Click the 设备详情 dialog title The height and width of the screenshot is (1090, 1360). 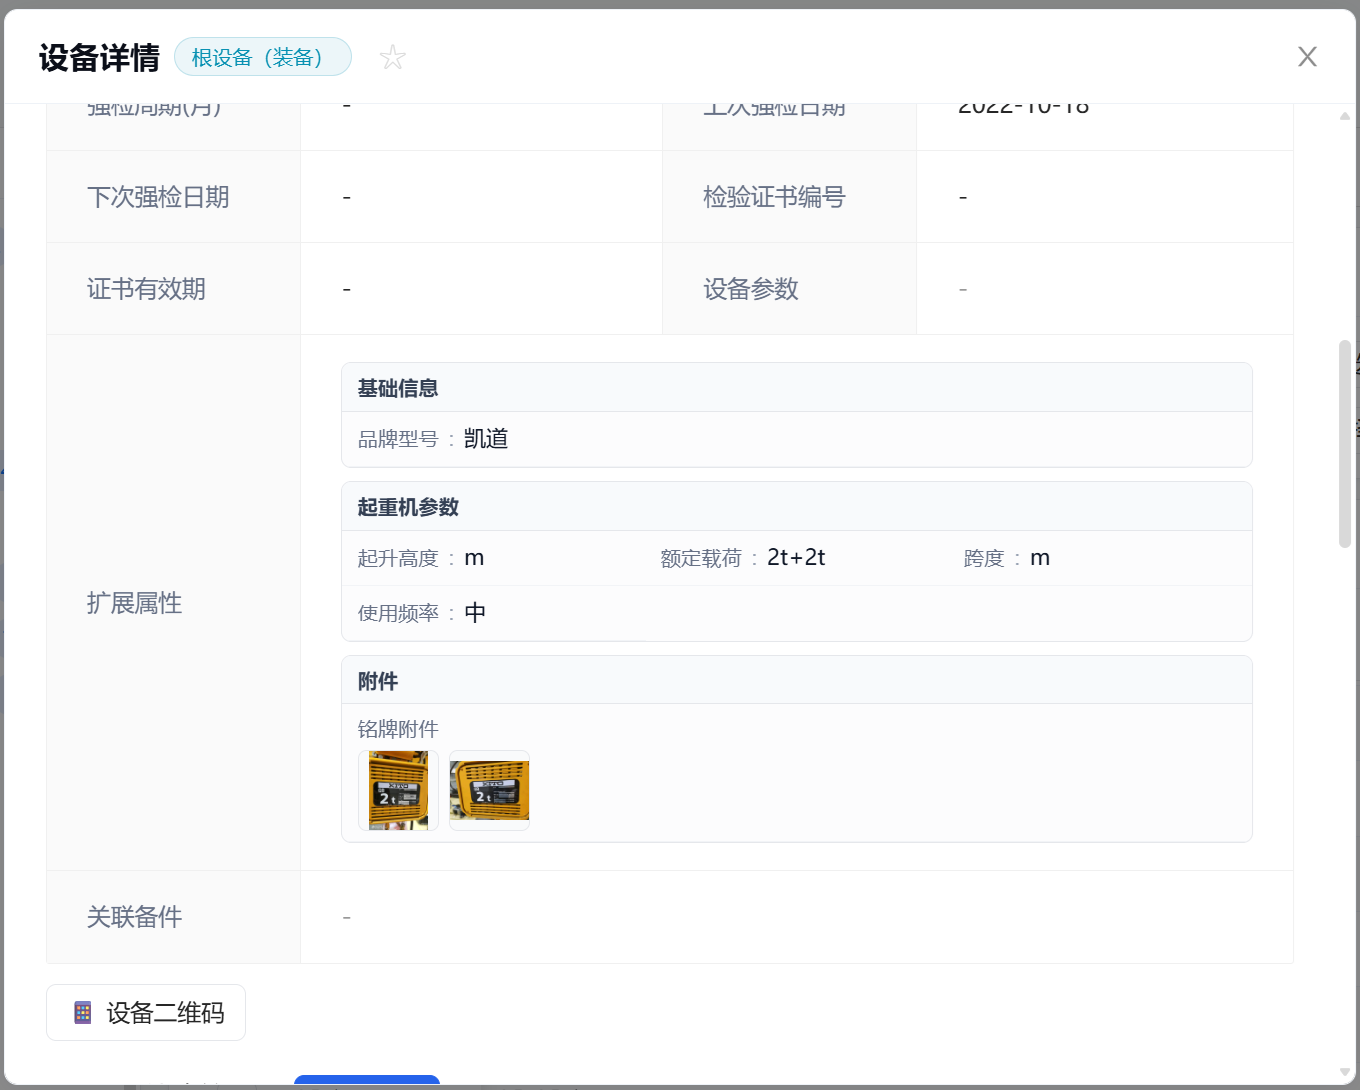[99, 57]
